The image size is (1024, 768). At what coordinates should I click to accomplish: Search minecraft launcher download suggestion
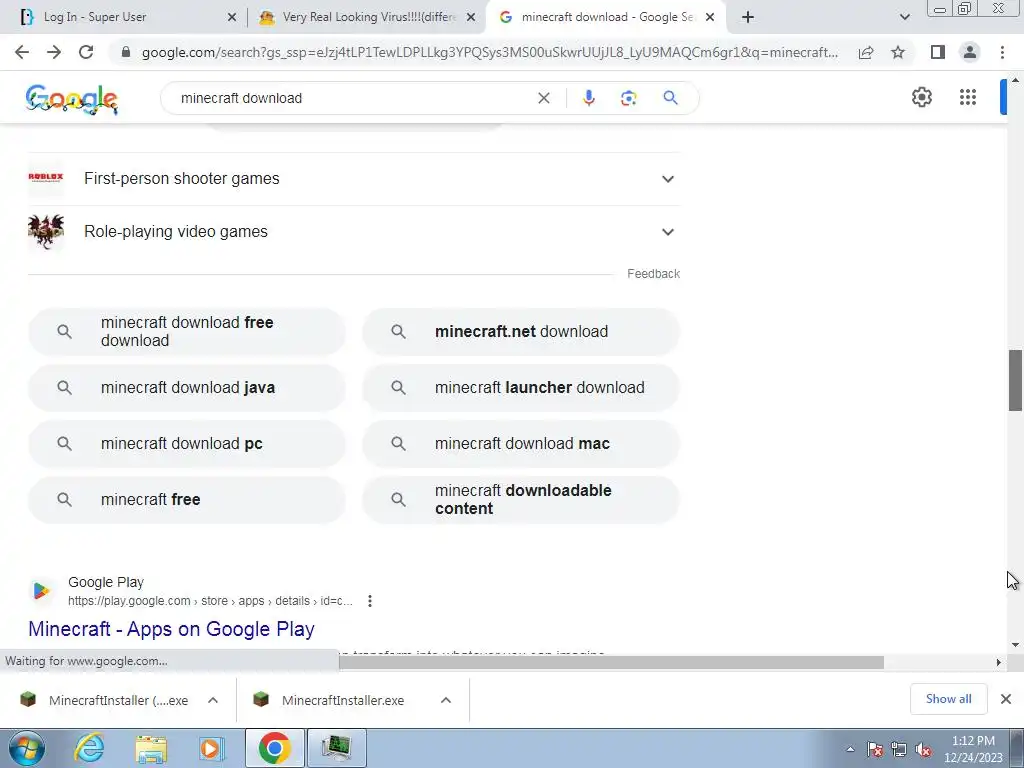[521, 388]
